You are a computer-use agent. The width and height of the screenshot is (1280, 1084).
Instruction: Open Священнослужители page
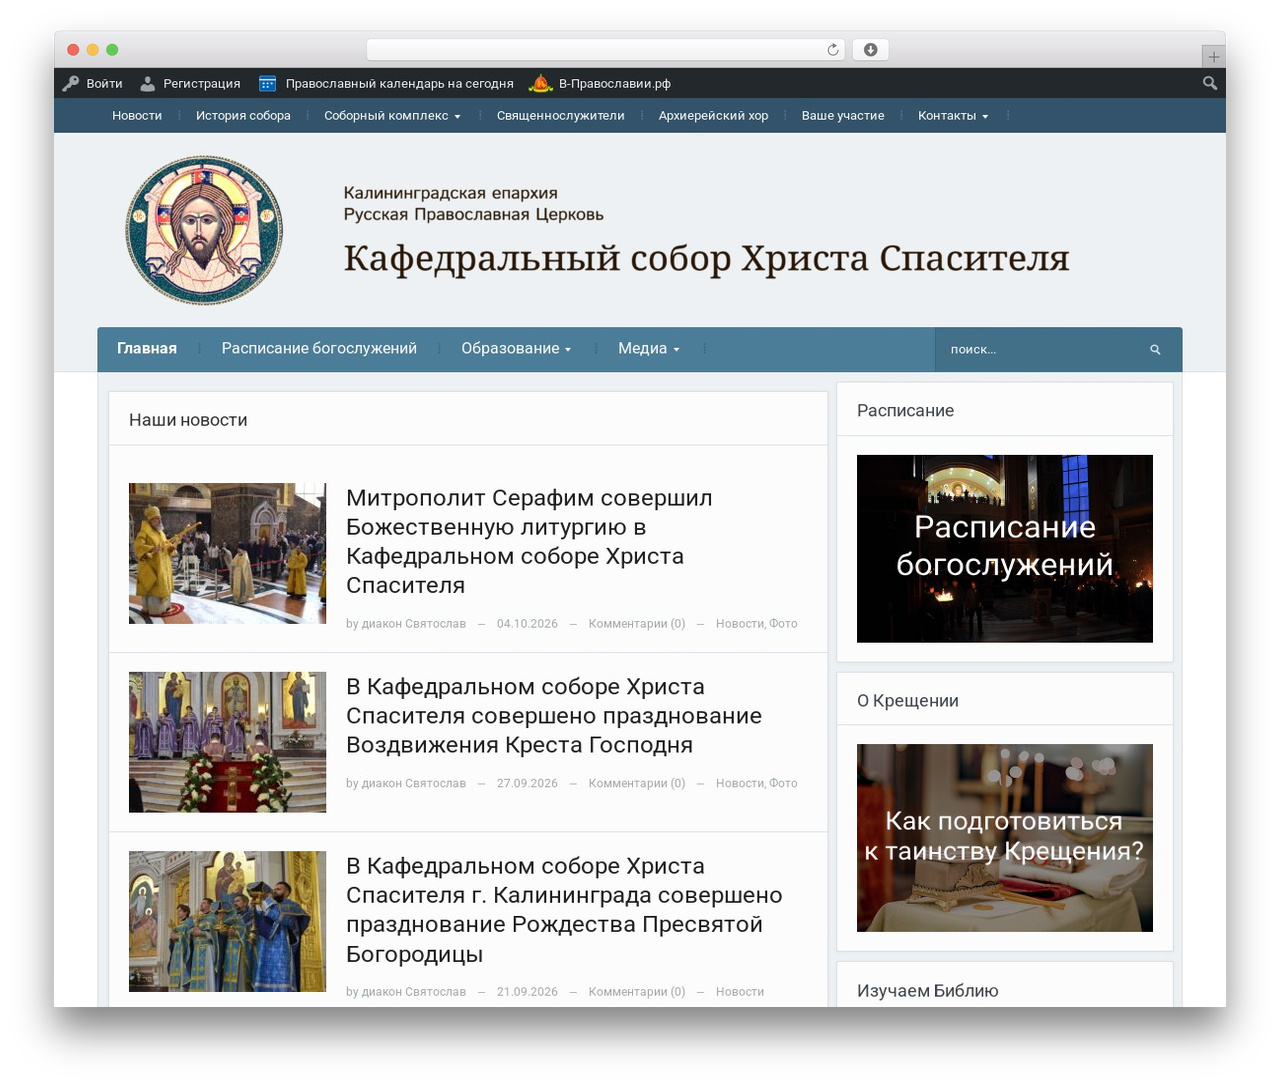tap(561, 116)
